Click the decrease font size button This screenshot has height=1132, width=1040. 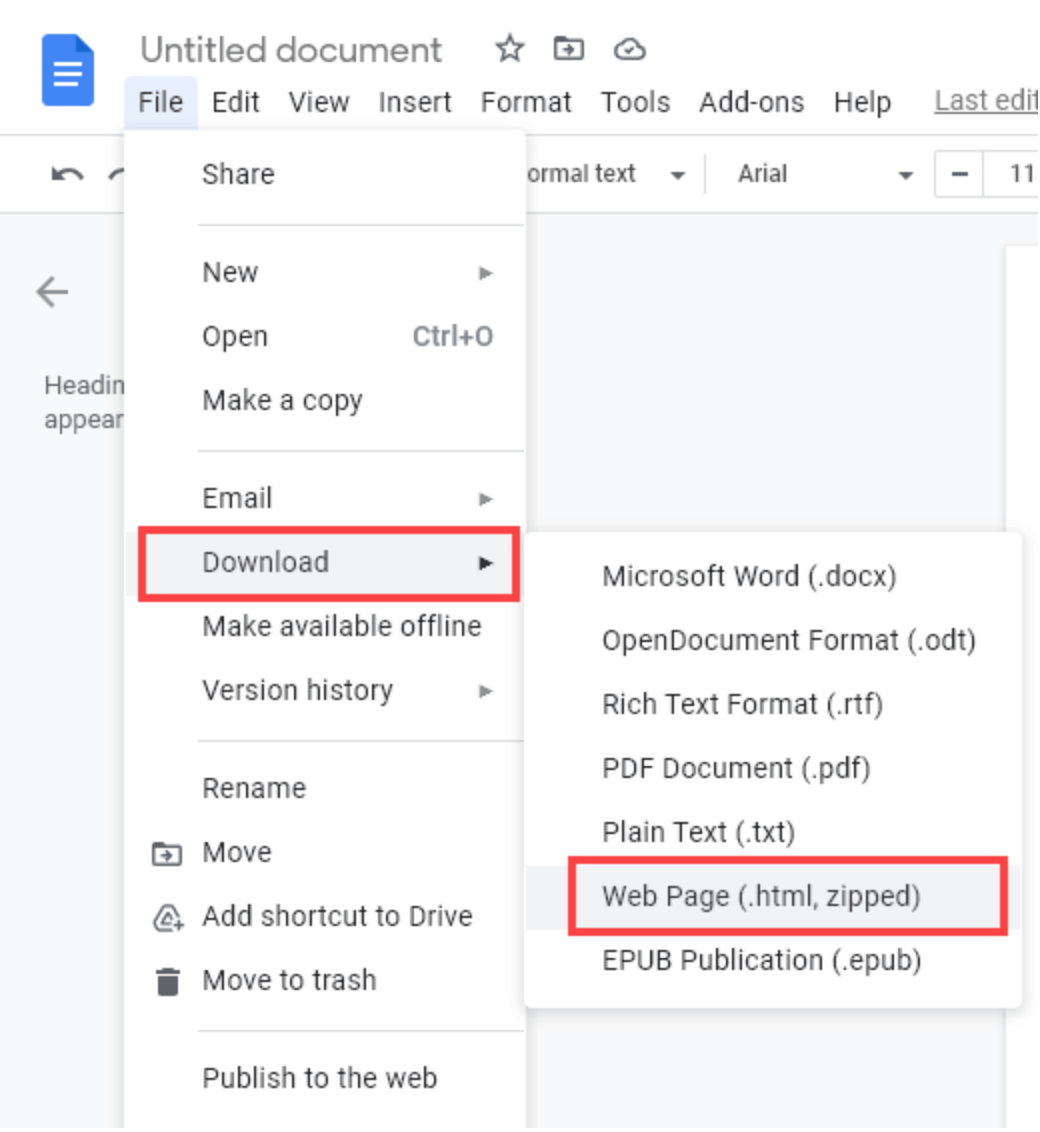pyautogui.click(x=959, y=173)
